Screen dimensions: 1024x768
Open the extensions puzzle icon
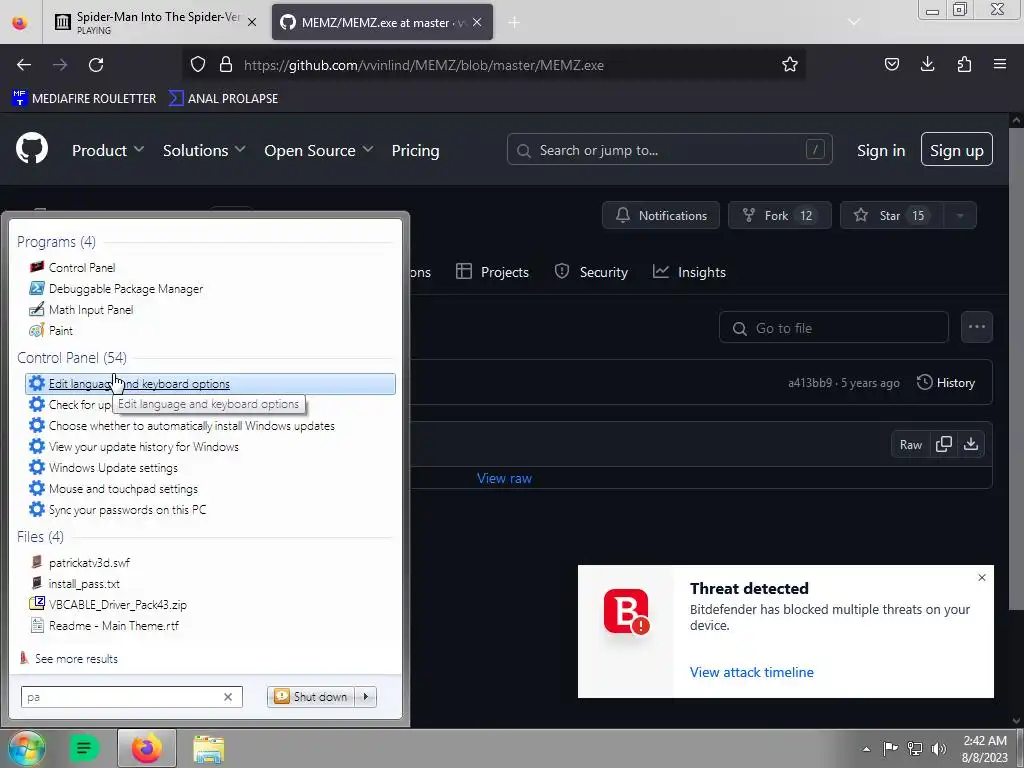pos(964,65)
